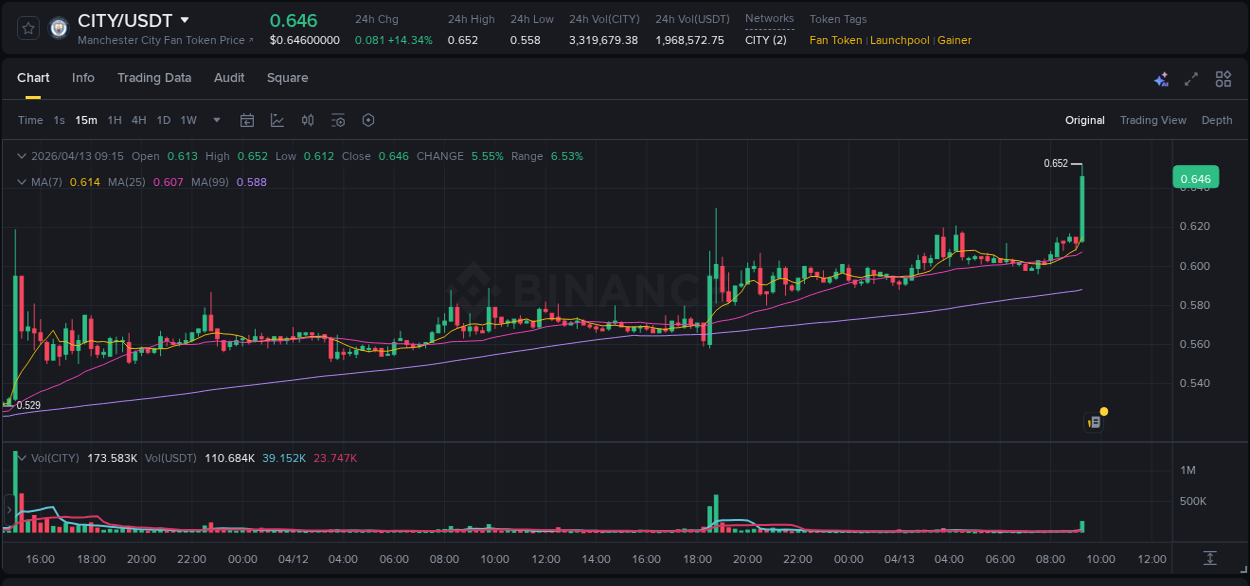Toggle the favorite star for CITY/USDT
Image resolution: width=1250 pixels, height=586 pixels.
27,27
